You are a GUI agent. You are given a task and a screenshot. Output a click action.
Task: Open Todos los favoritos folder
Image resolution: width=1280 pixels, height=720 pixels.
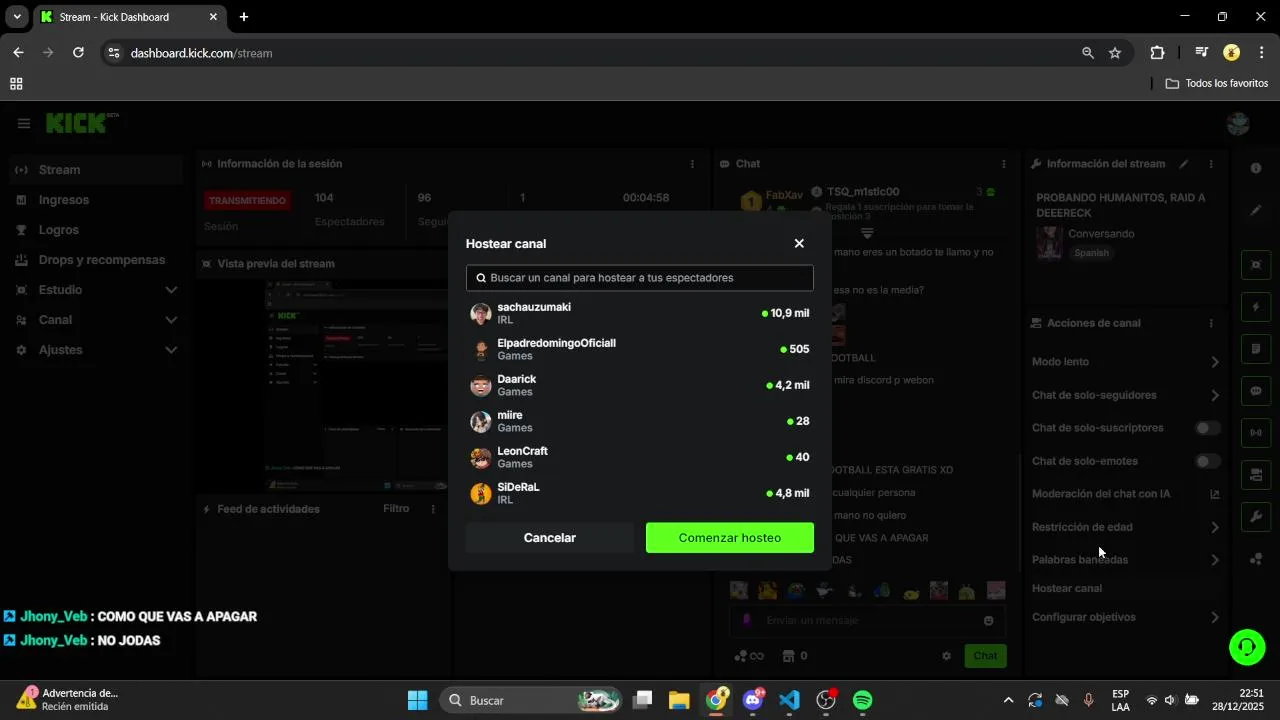(1217, 84)
